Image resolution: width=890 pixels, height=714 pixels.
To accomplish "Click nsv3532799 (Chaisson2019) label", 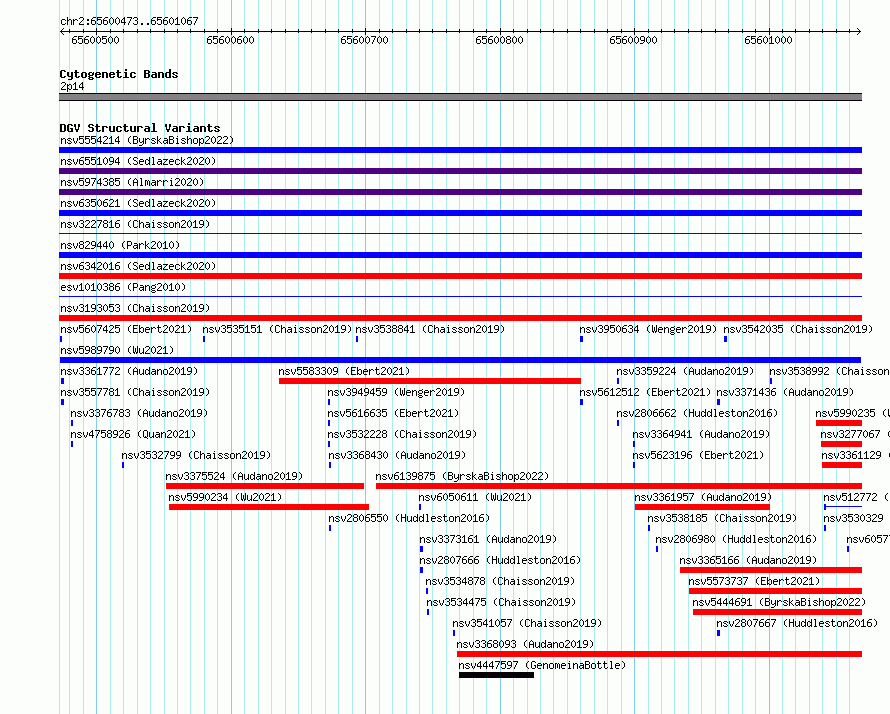I will click(196, 455).
